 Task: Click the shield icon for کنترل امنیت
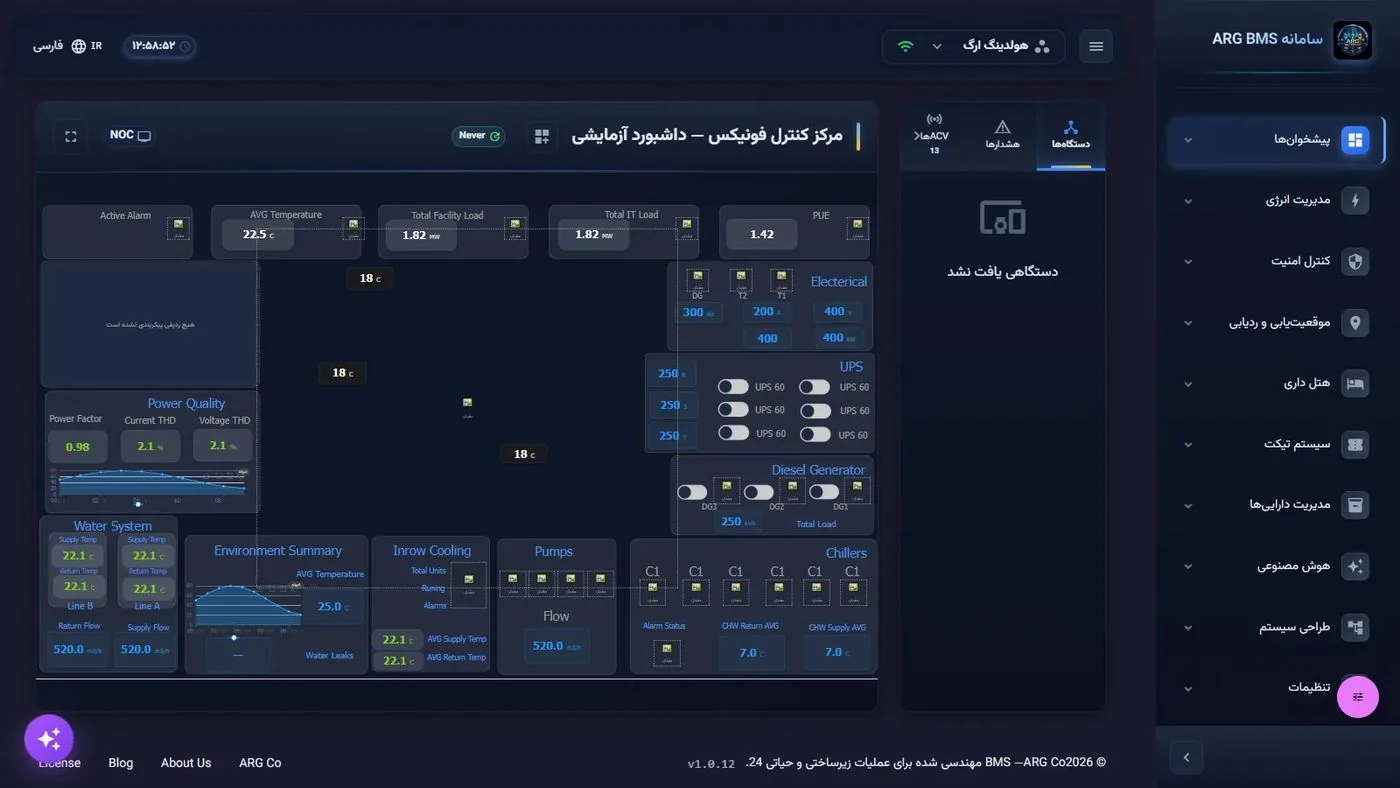1355,262
